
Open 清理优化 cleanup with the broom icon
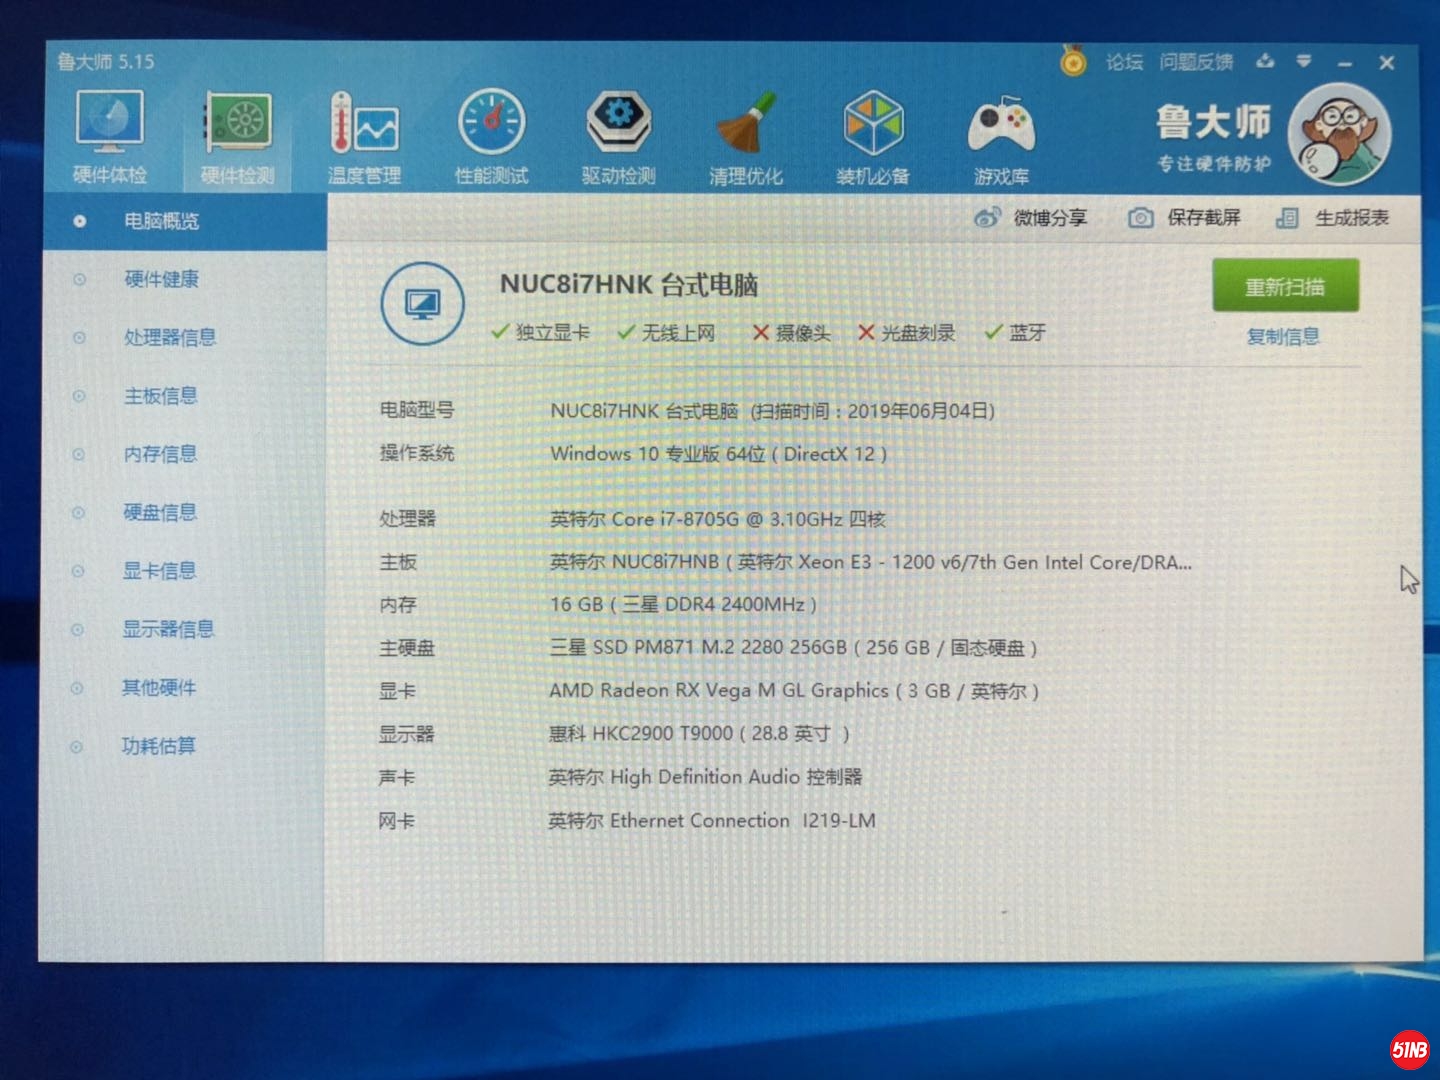[746, 135]
